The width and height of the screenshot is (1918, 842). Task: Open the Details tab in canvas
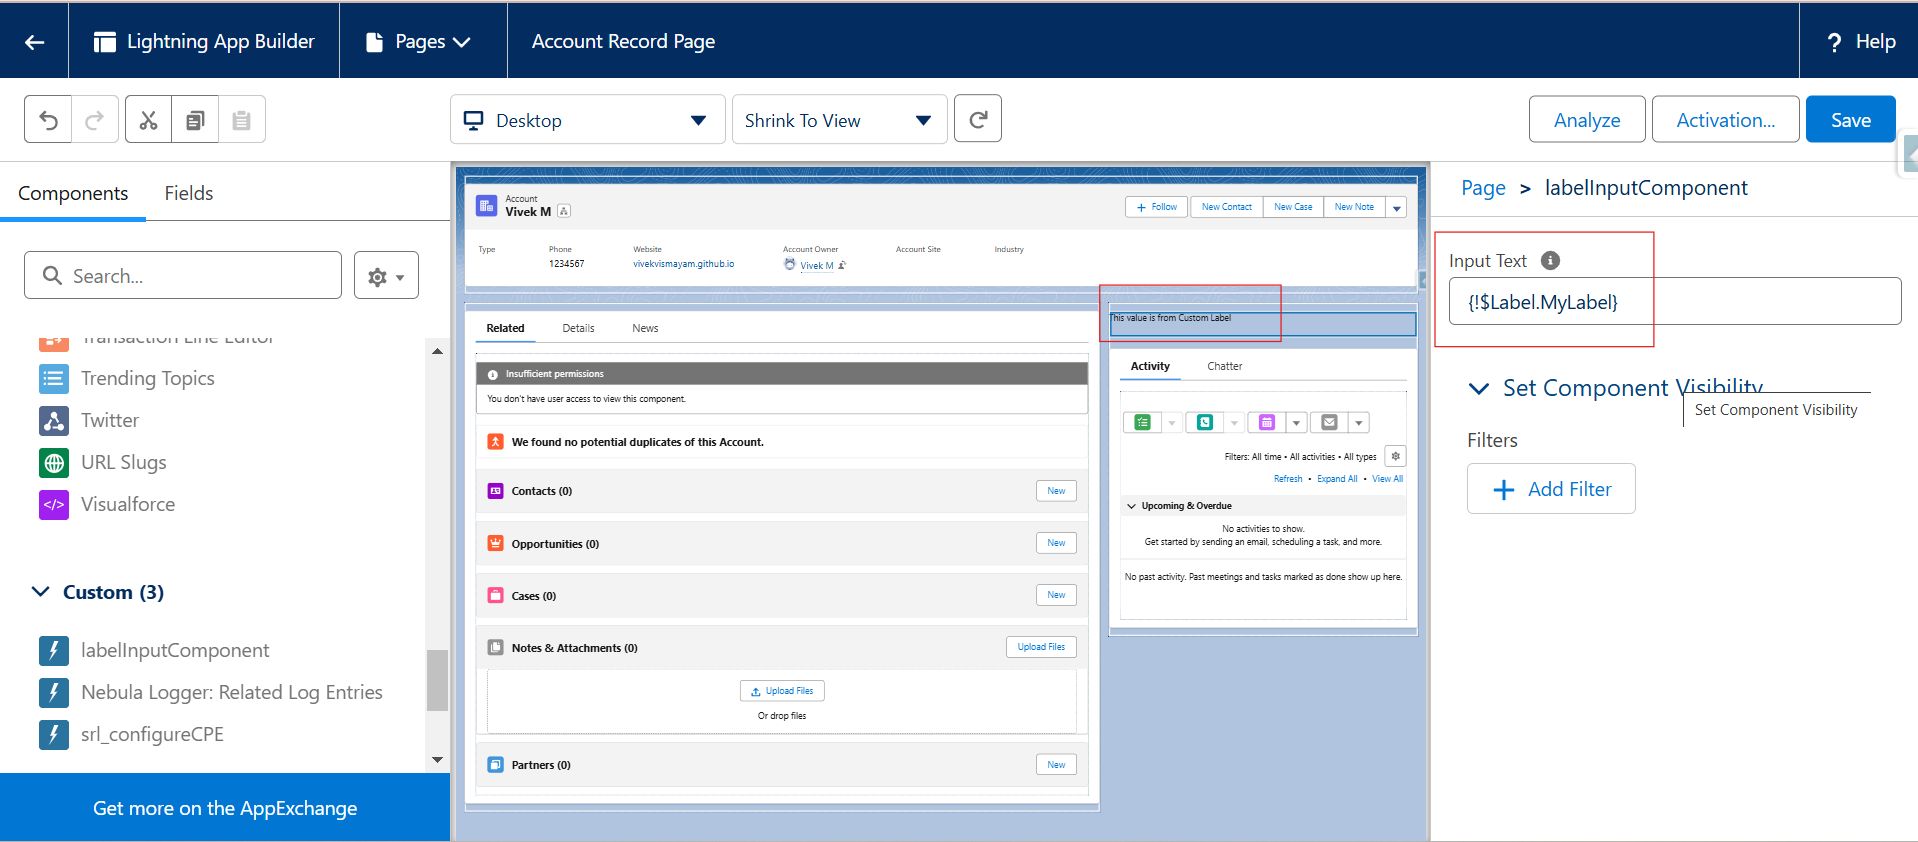coord(578,328)
